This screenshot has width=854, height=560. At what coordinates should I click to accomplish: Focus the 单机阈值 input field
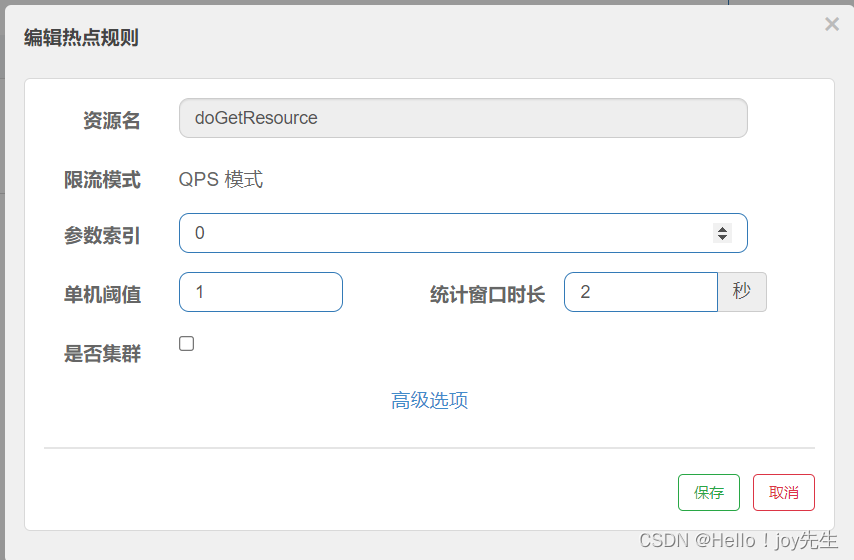coord(261,292)
